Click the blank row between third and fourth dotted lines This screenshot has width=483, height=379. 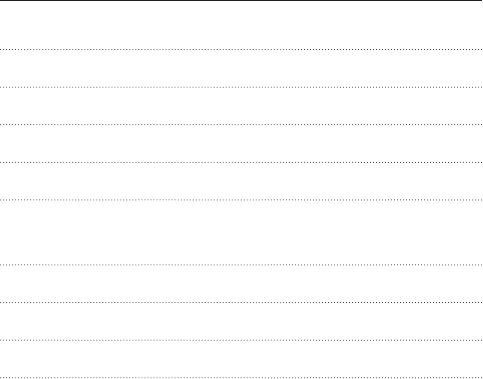coord(241,144)
